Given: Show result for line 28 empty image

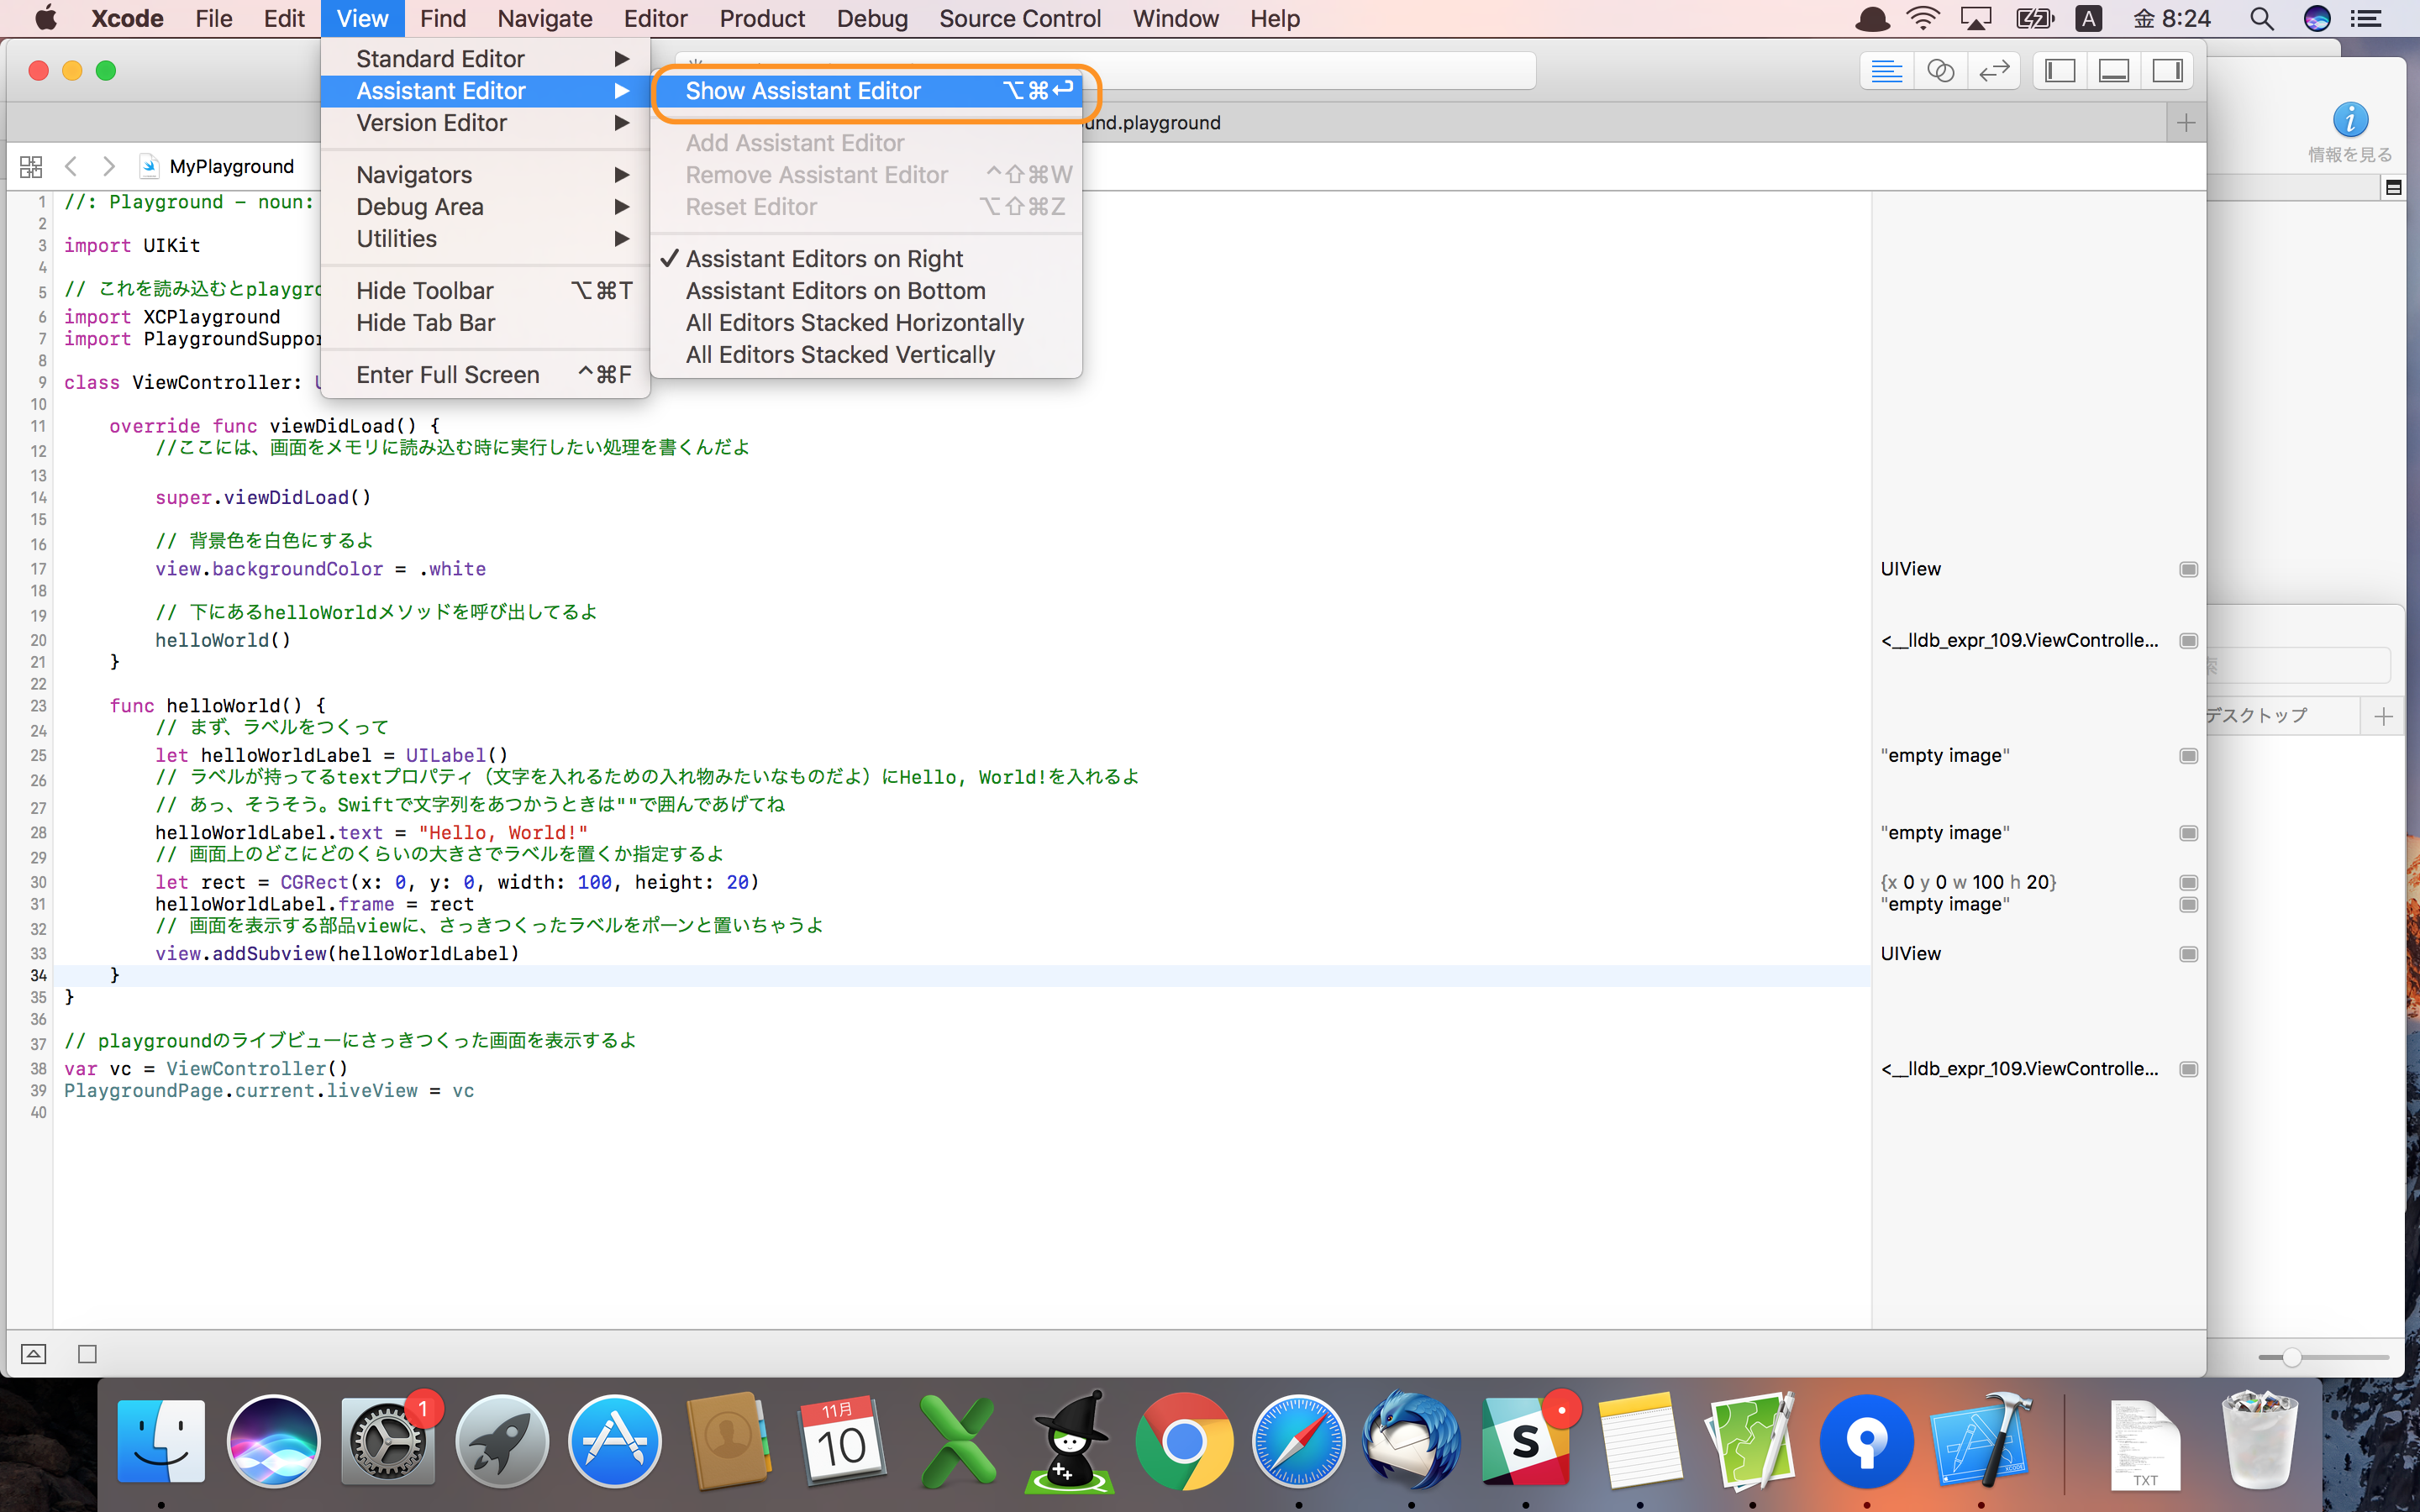Looking at the screenshot, I should [x=2188, y=833].
